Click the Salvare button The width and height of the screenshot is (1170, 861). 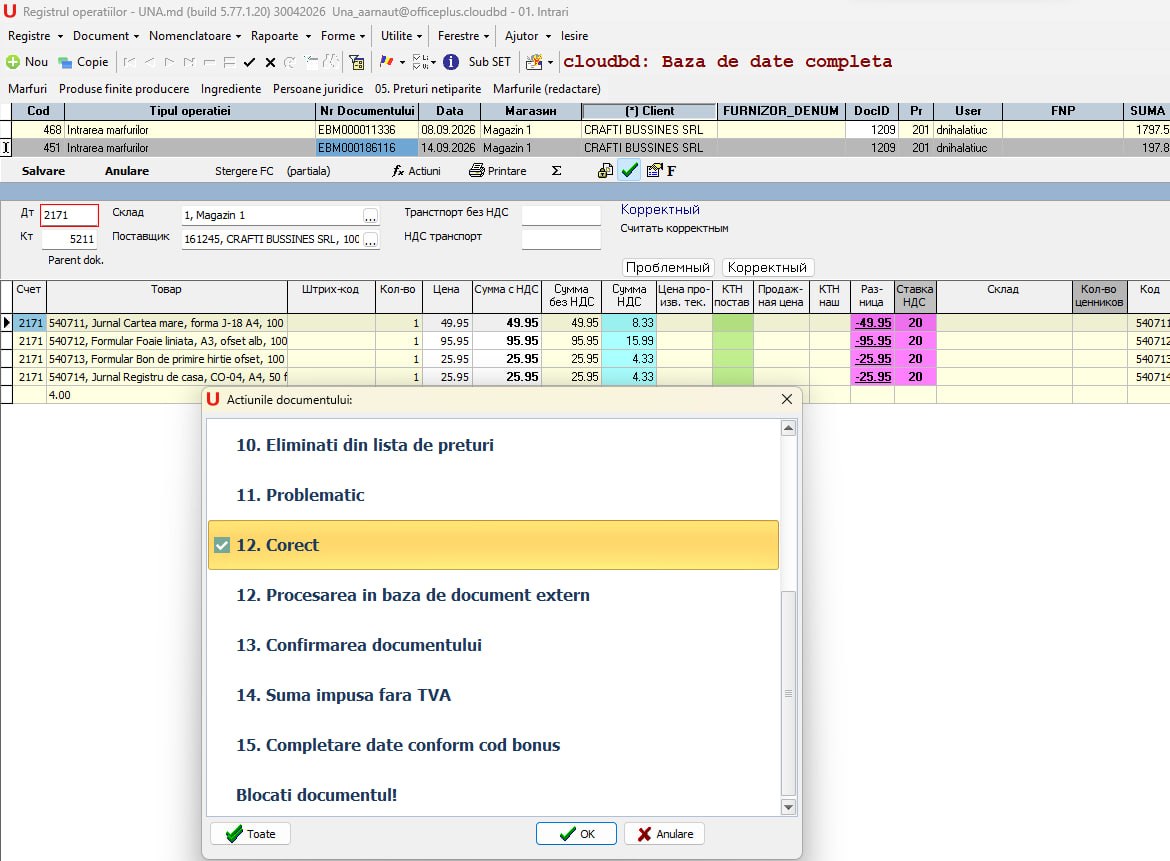43,171
